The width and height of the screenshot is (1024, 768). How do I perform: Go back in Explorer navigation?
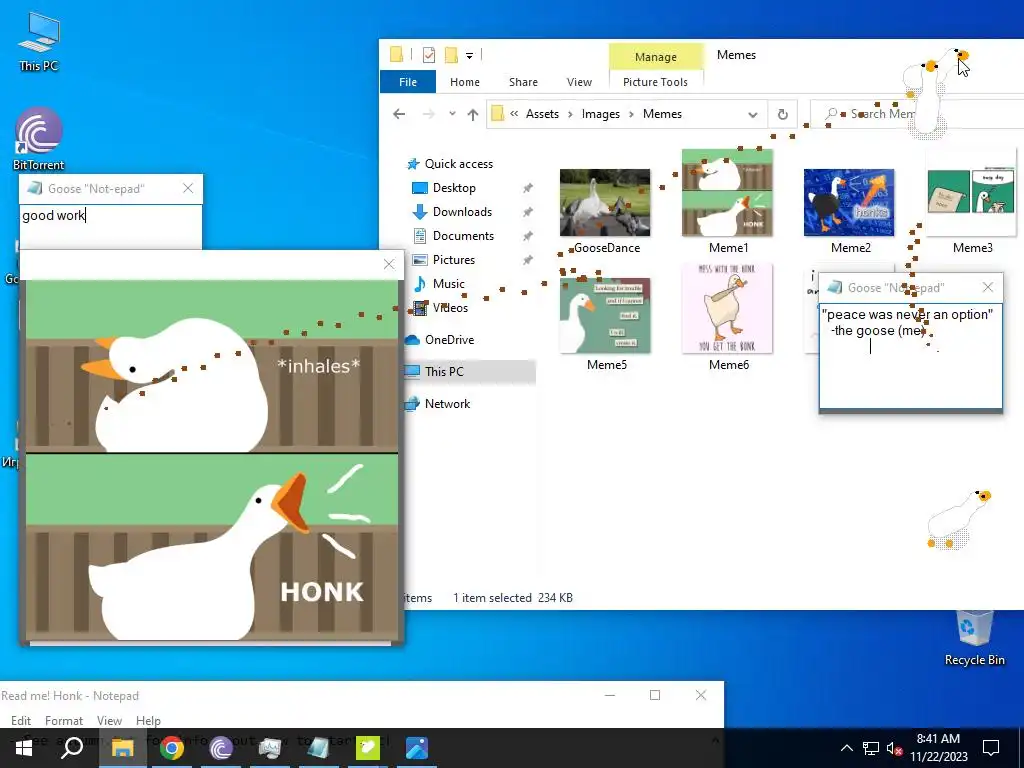399,114
